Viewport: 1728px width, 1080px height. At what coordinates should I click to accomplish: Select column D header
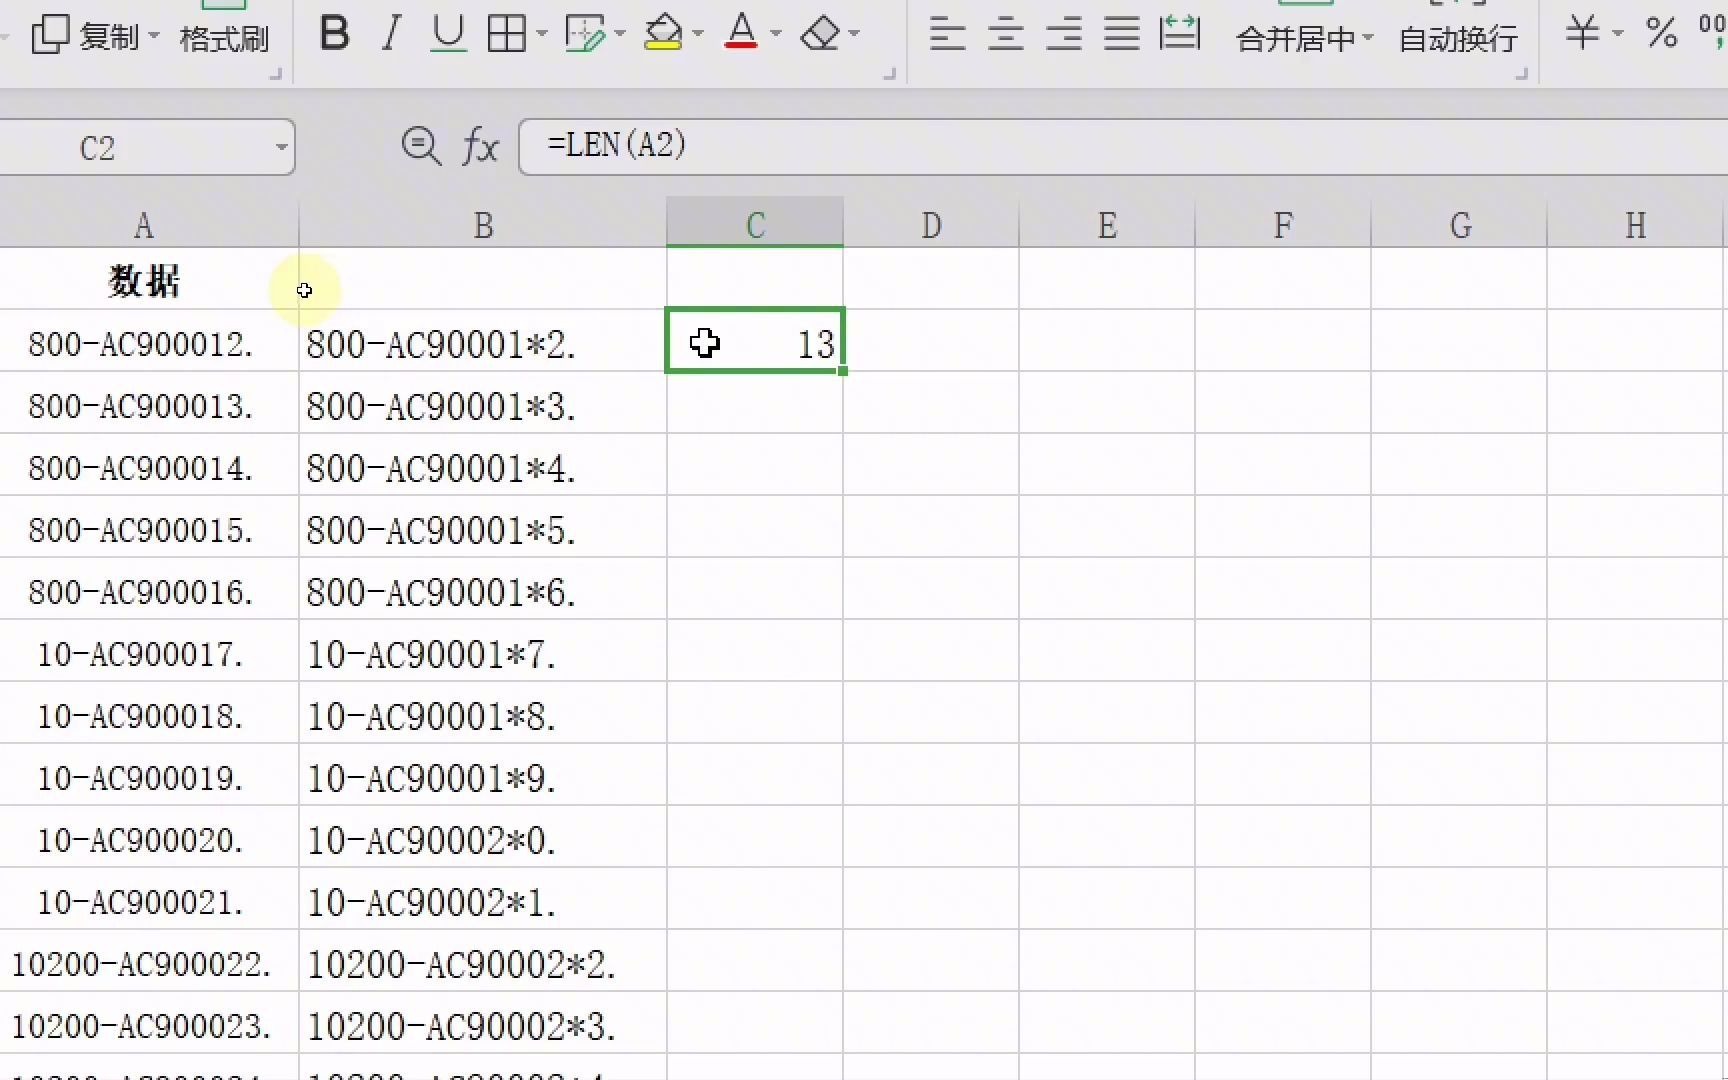931,226
